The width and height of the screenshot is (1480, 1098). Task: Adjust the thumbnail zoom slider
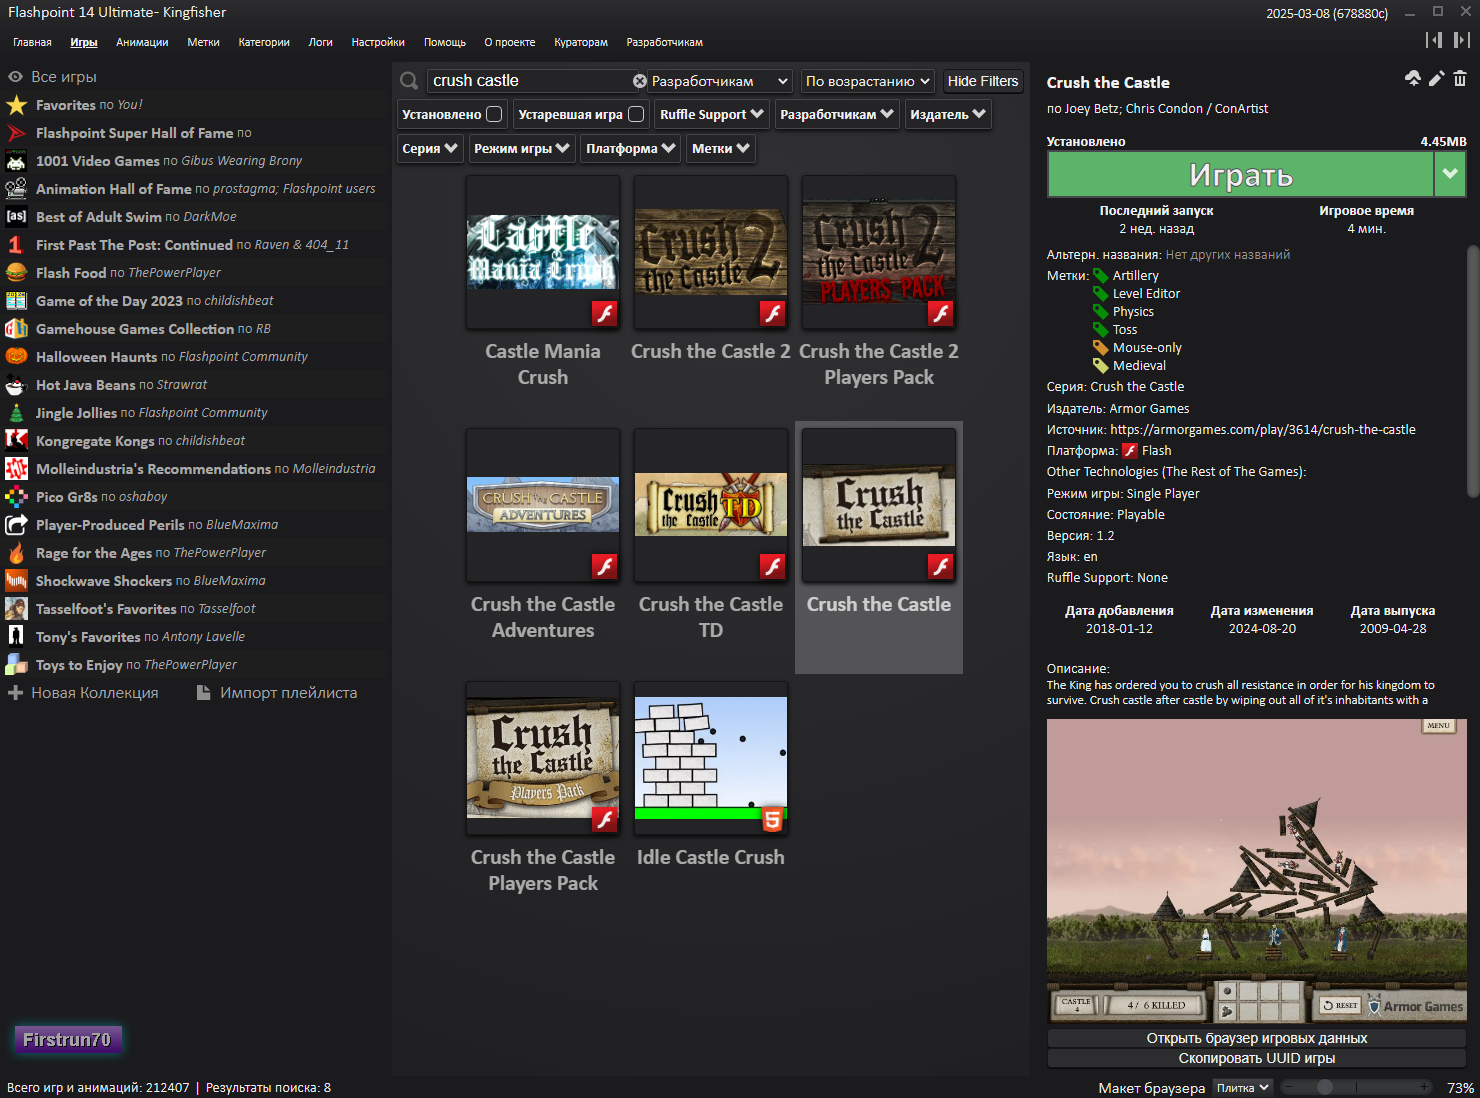pyautogui.click(x=1325, y=1087)
